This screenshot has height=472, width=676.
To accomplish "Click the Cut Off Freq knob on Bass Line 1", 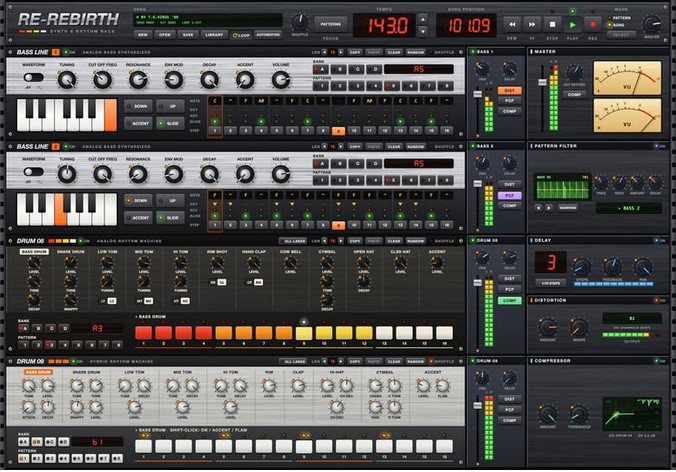I will click(103, 80).
